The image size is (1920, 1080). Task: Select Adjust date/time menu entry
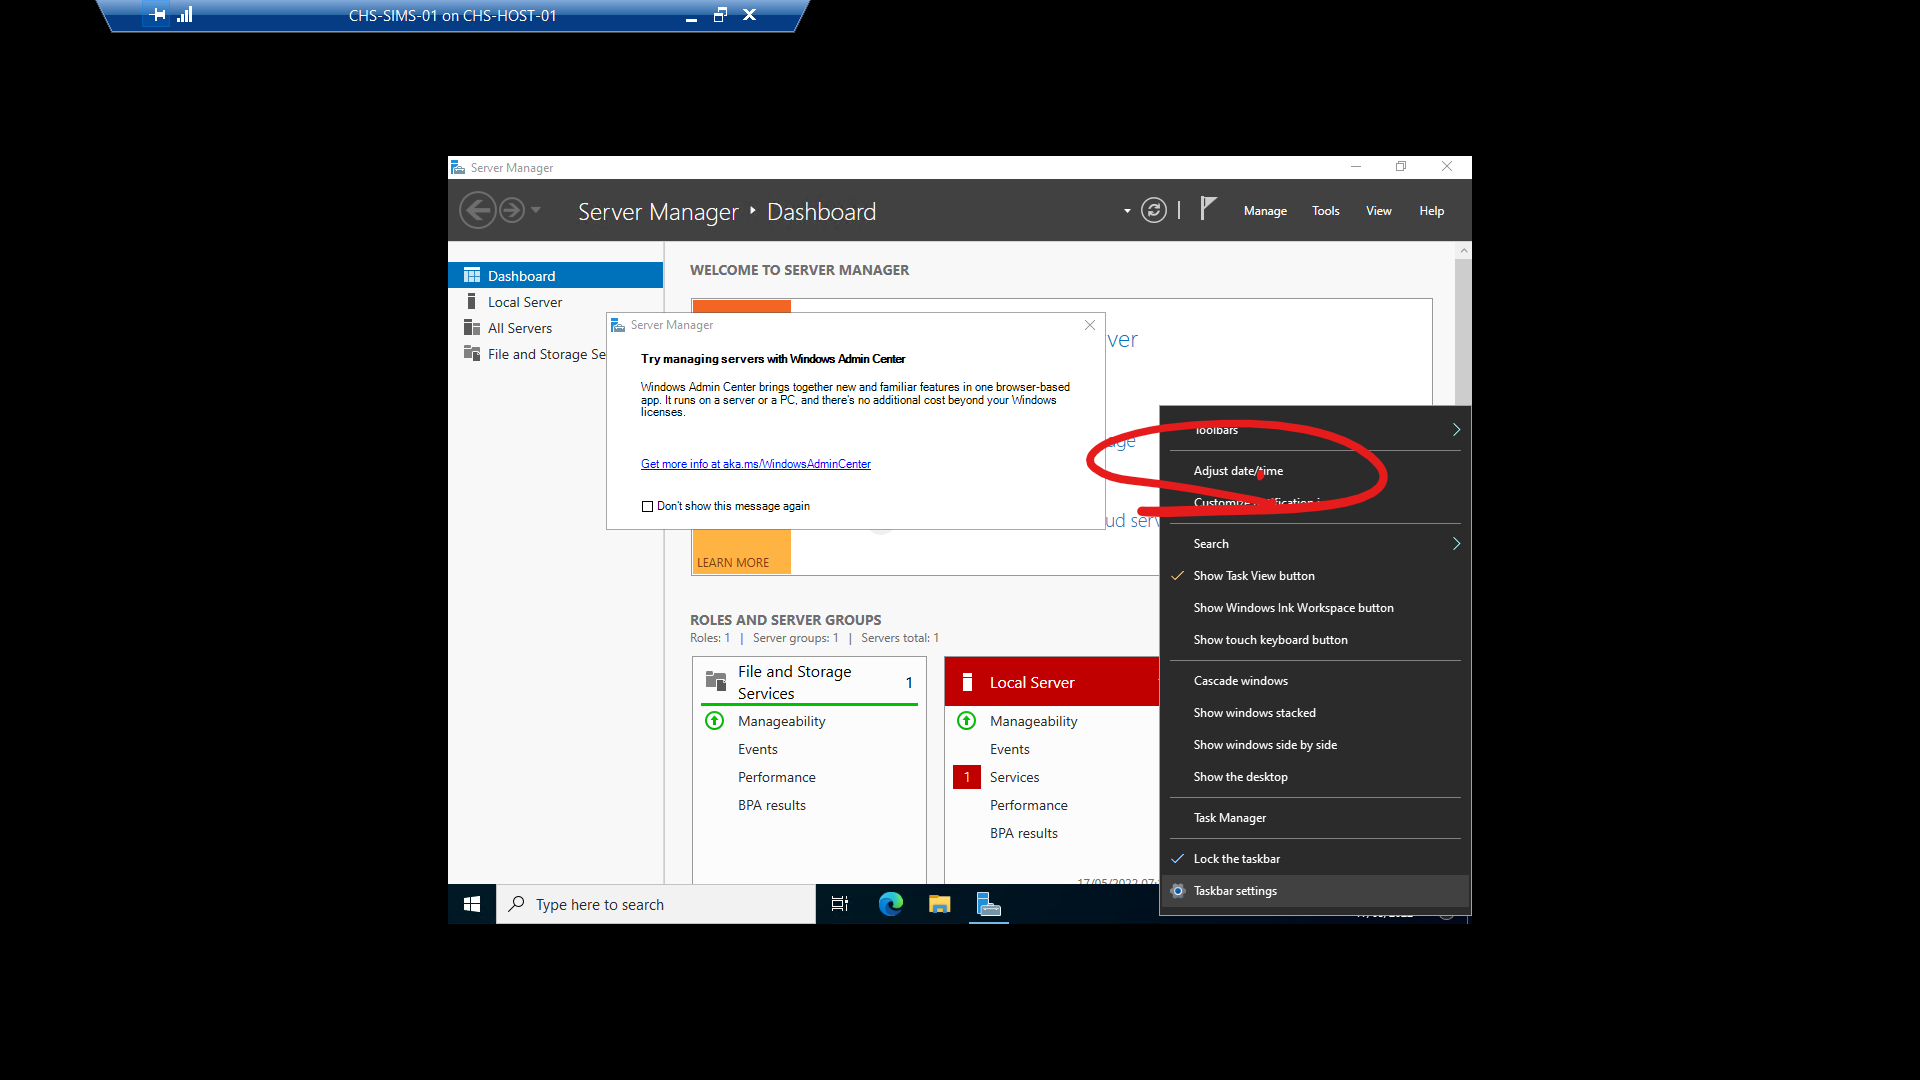[1237, 471]
